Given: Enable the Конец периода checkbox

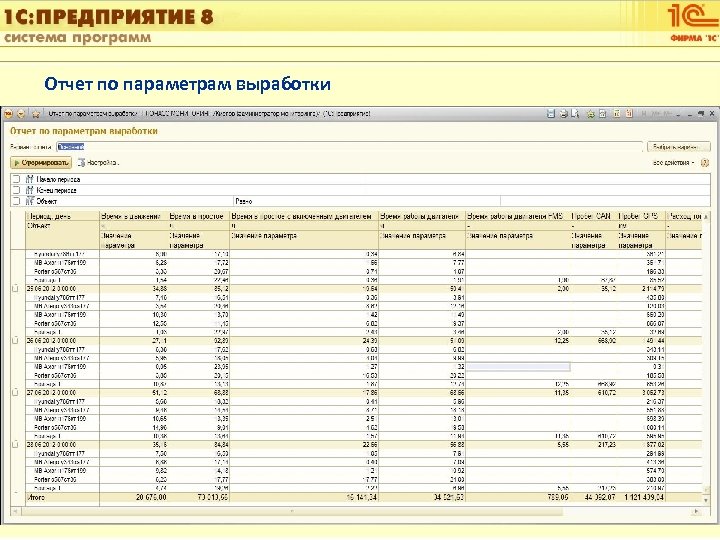Looking at the screenshot, I should point(17,190).
